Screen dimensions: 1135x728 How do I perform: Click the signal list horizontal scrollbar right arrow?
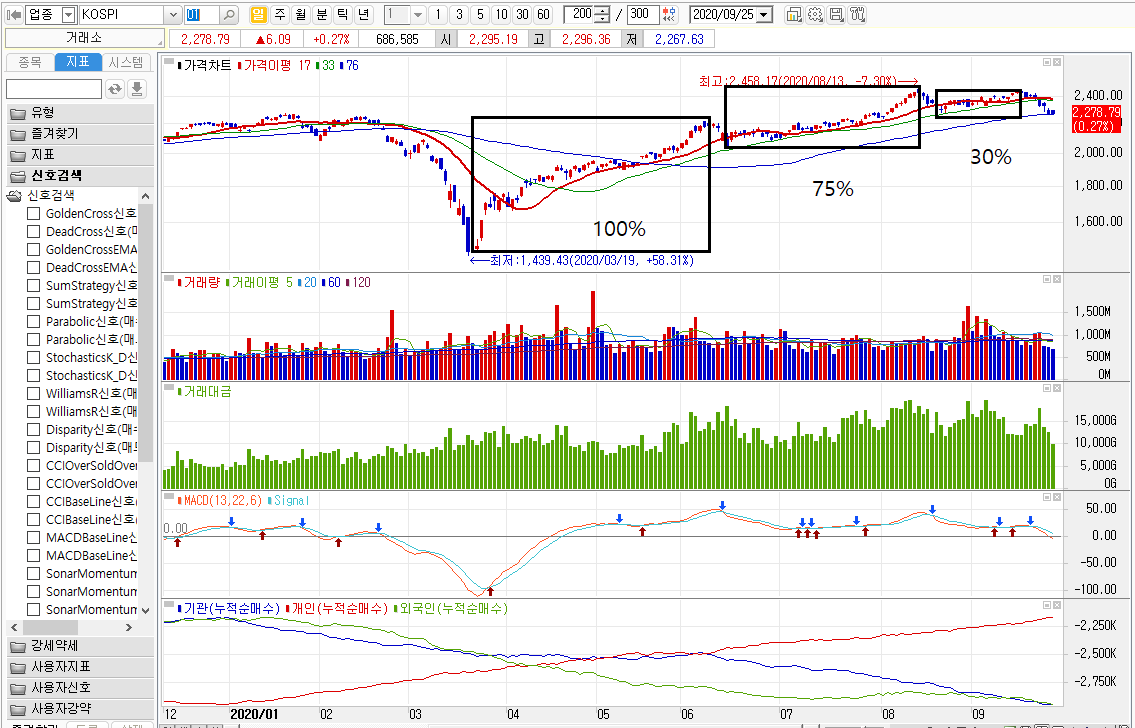tap(130, 627)
